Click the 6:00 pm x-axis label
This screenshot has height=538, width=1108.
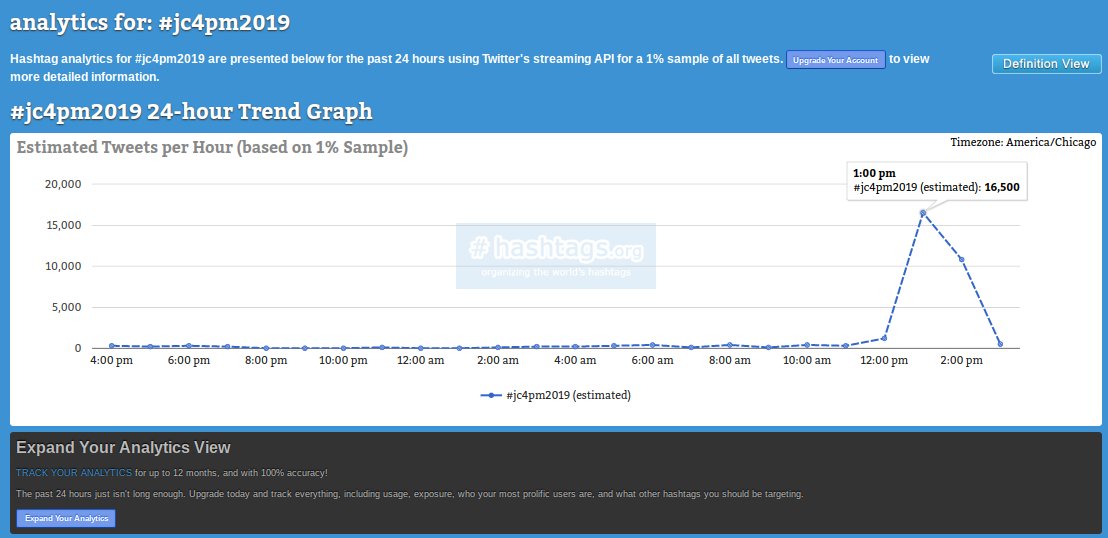point(189,361)
